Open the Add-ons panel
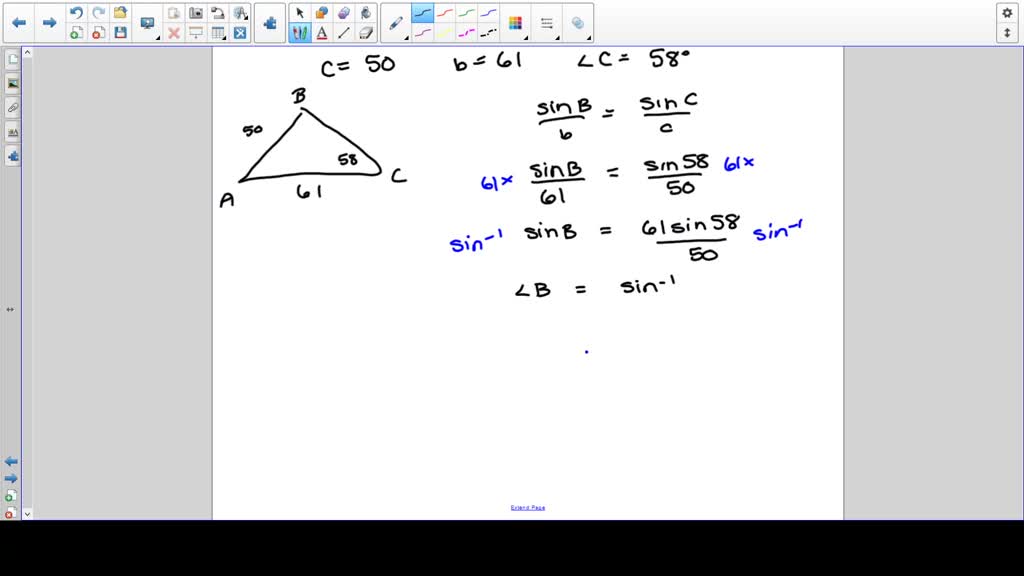 [11, 156]
